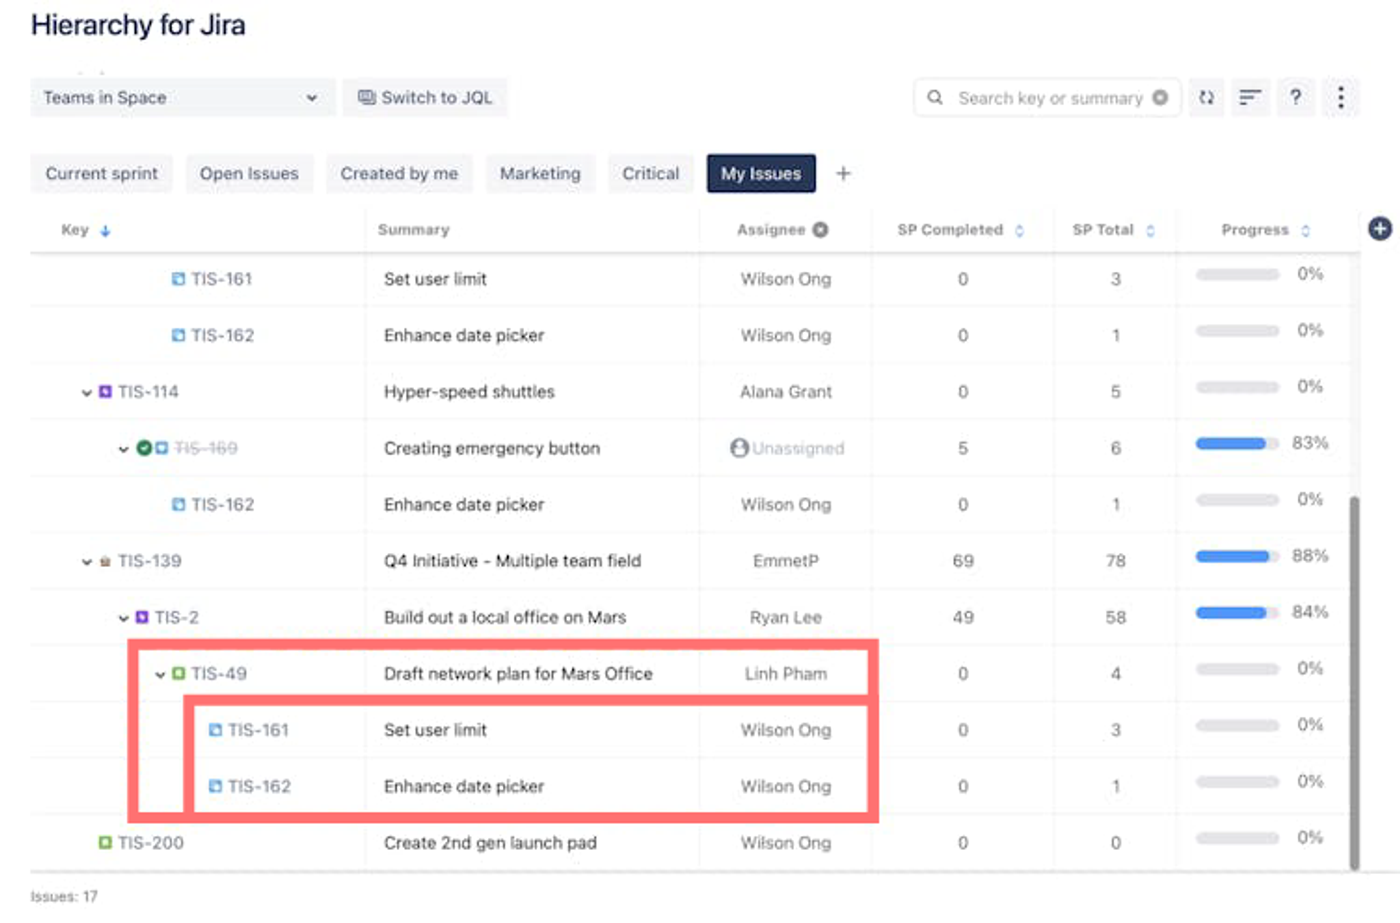Click the green done checkmark on TIS-169
Viewport: 1400px width, 923px height.
tap(144, 448)
